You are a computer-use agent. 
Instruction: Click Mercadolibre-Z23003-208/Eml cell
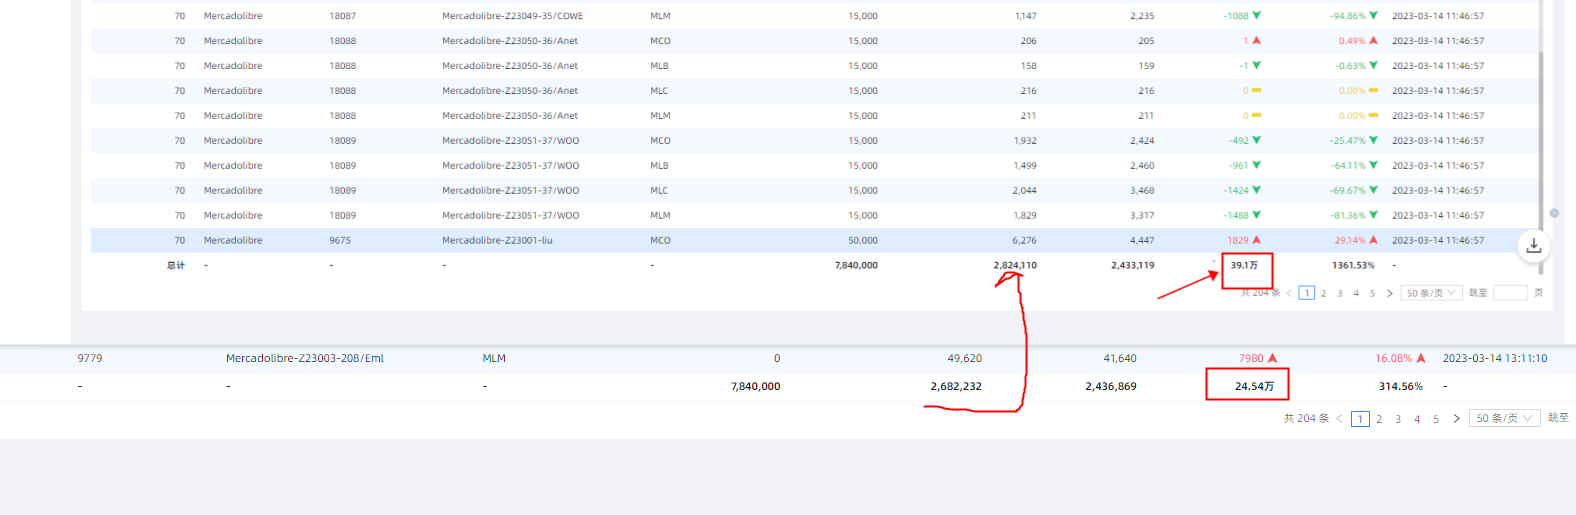pyautogui.click(x=305, y=358)
